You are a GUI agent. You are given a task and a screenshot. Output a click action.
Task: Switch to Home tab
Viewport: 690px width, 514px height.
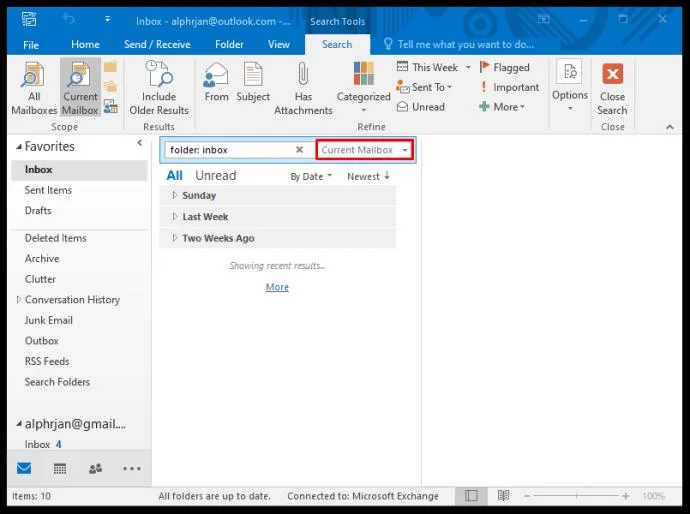[x=85, y=44]
